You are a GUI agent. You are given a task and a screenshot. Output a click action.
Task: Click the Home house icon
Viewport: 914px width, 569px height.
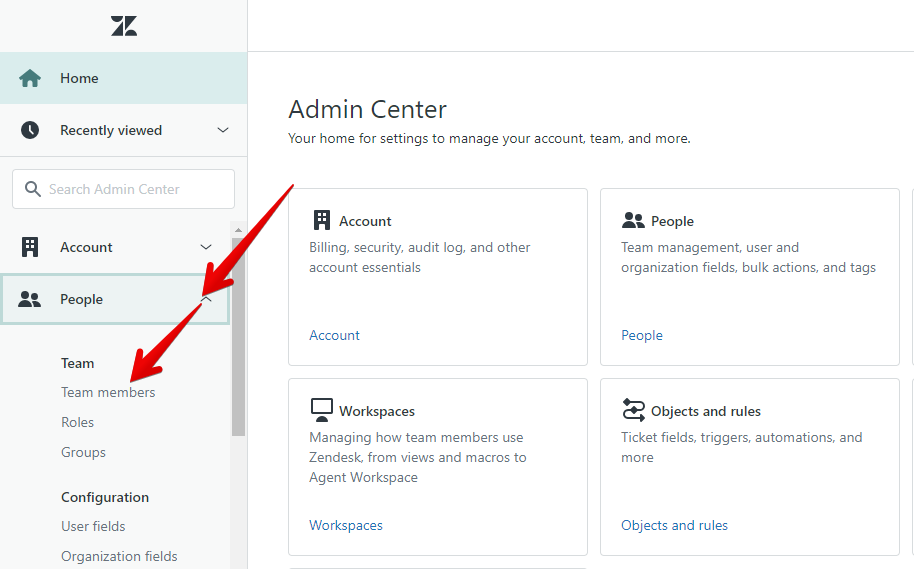pyautogui.click(x=30, y=78)
